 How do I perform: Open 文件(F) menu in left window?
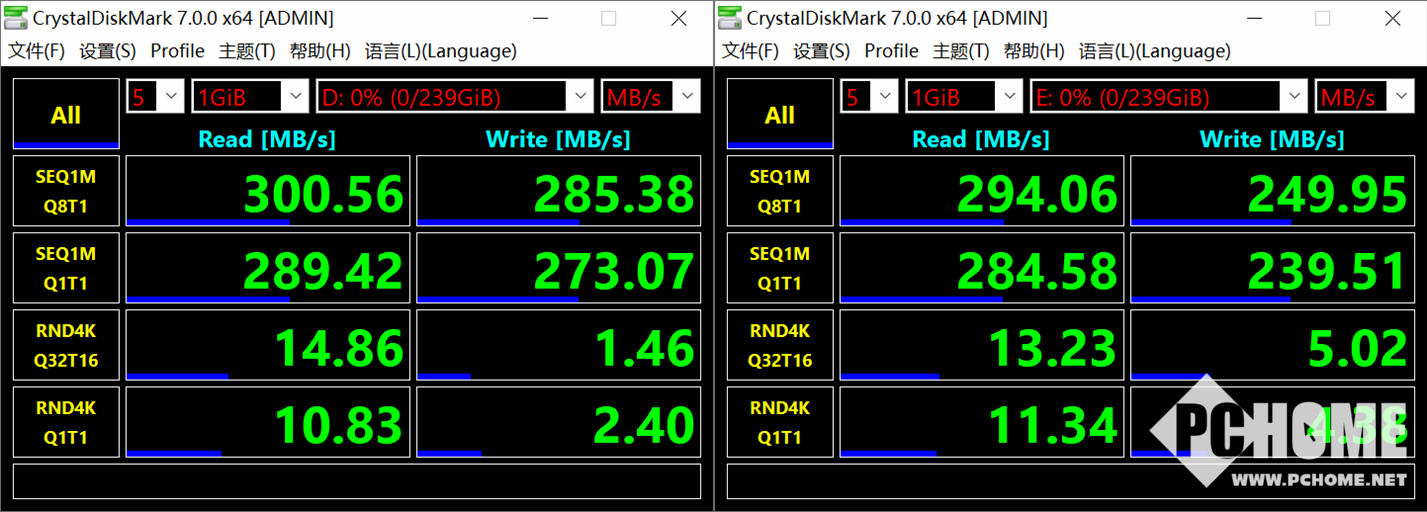[37, 51]
